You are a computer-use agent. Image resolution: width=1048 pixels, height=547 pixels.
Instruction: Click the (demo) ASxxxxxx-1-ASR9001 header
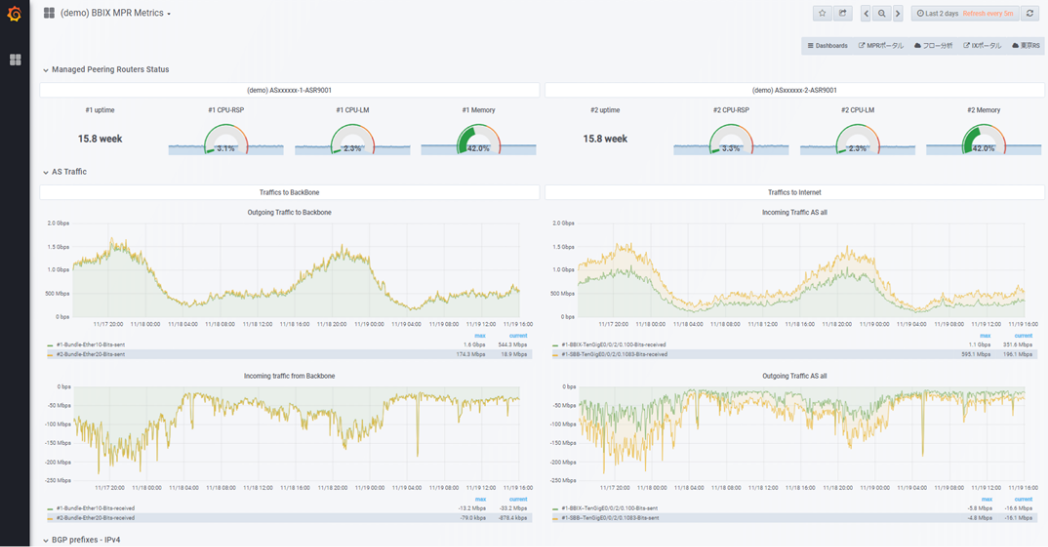point(289,90)
